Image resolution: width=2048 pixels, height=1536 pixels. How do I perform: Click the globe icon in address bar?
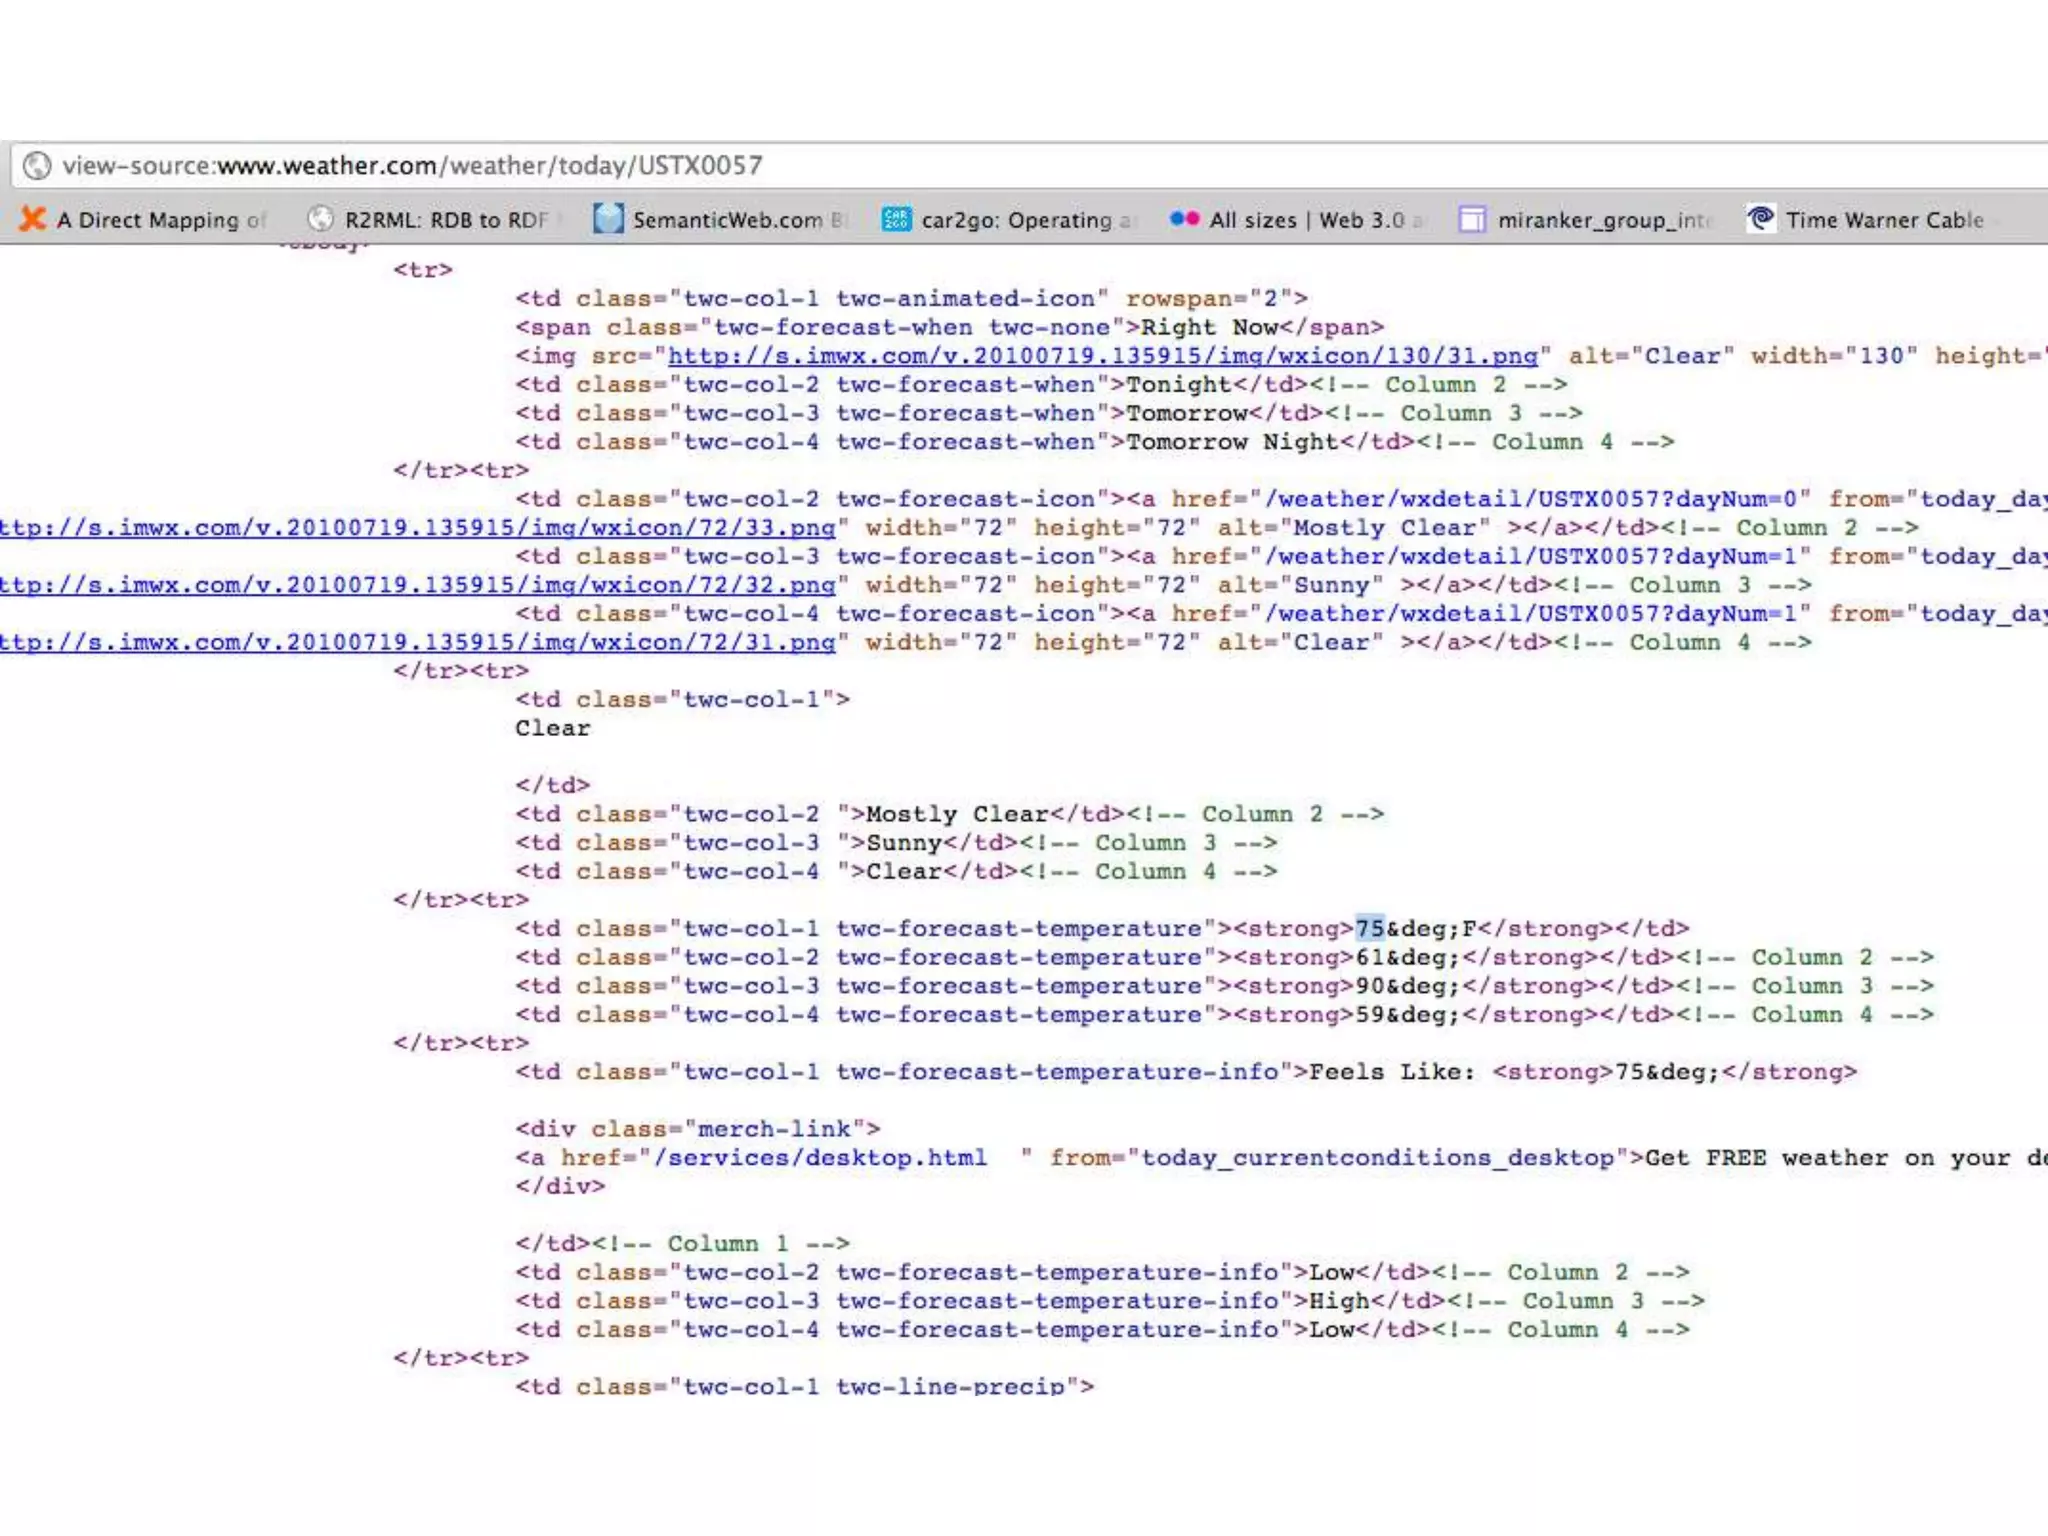tap(37, 165)
